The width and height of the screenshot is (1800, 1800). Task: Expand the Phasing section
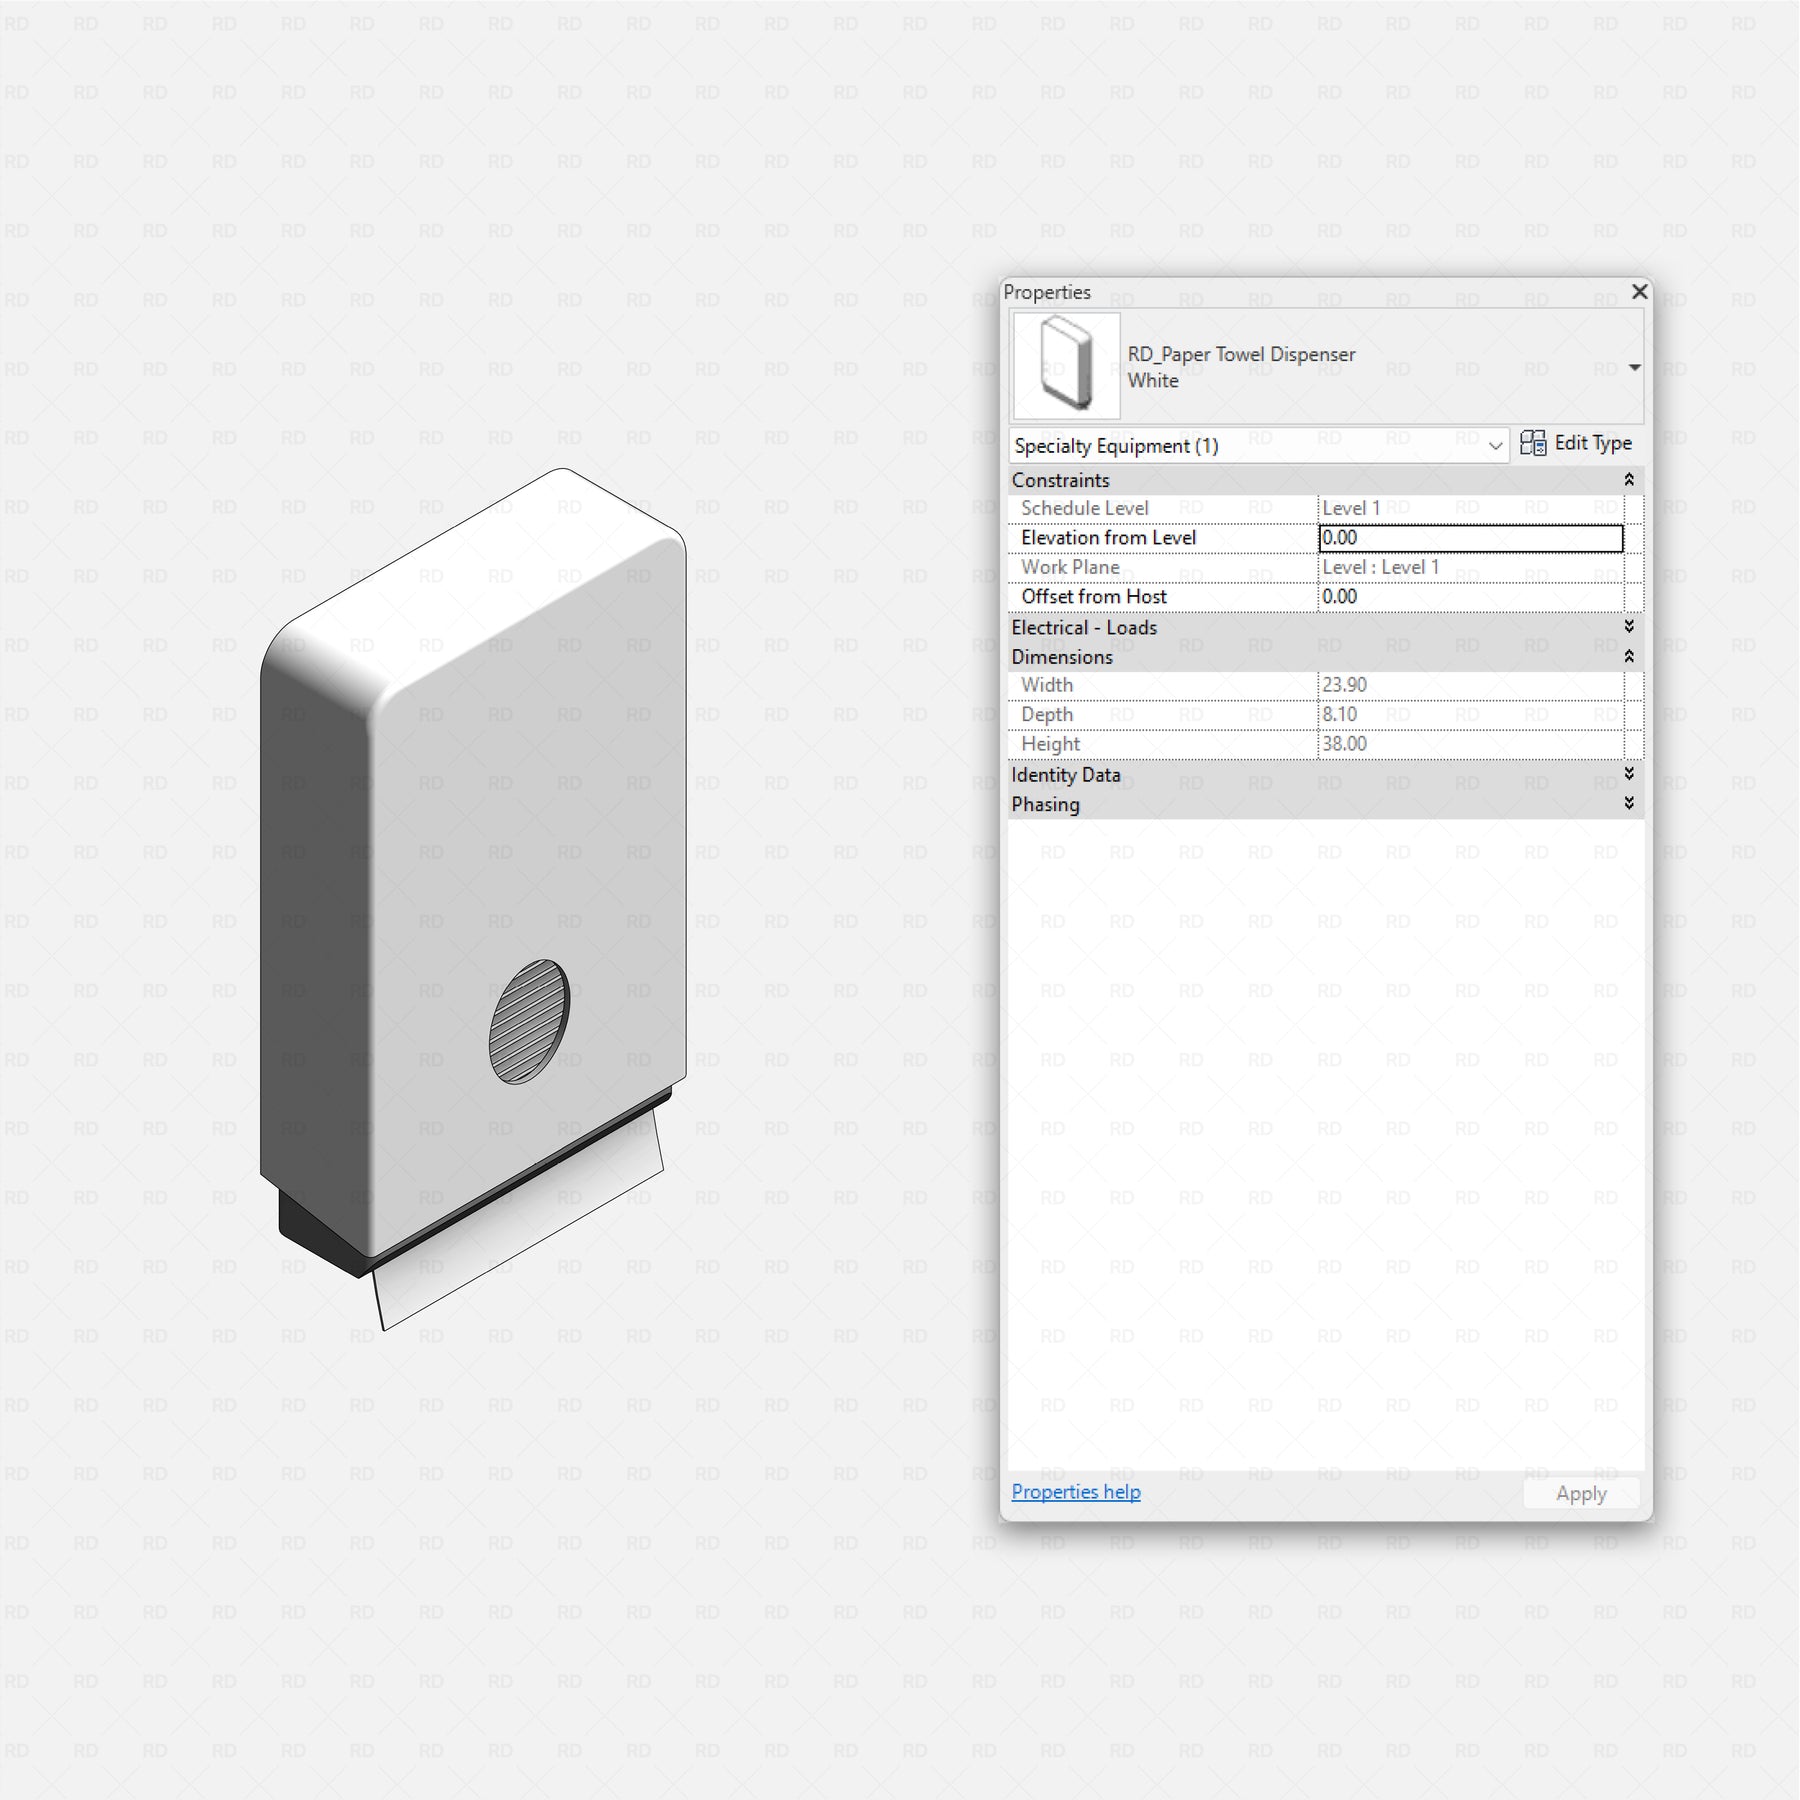click(x=1629, y=804)
